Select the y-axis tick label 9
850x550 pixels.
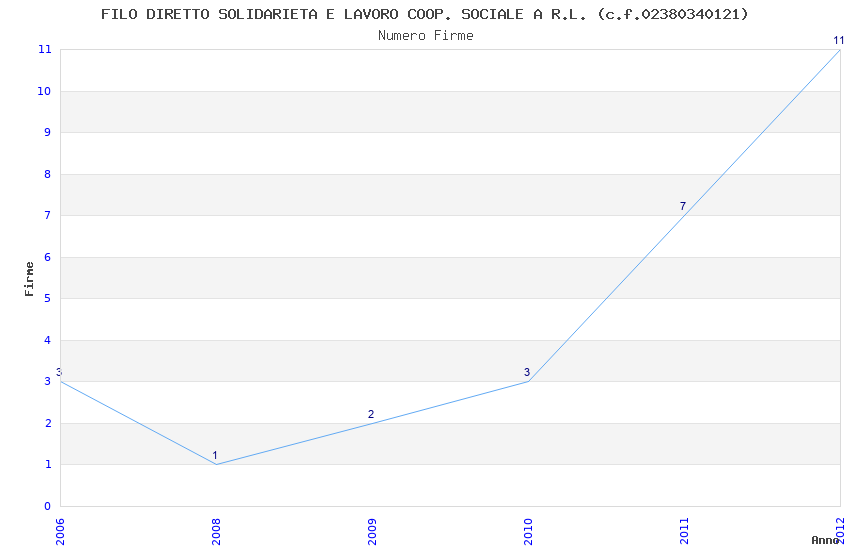[x=48, y=132]
